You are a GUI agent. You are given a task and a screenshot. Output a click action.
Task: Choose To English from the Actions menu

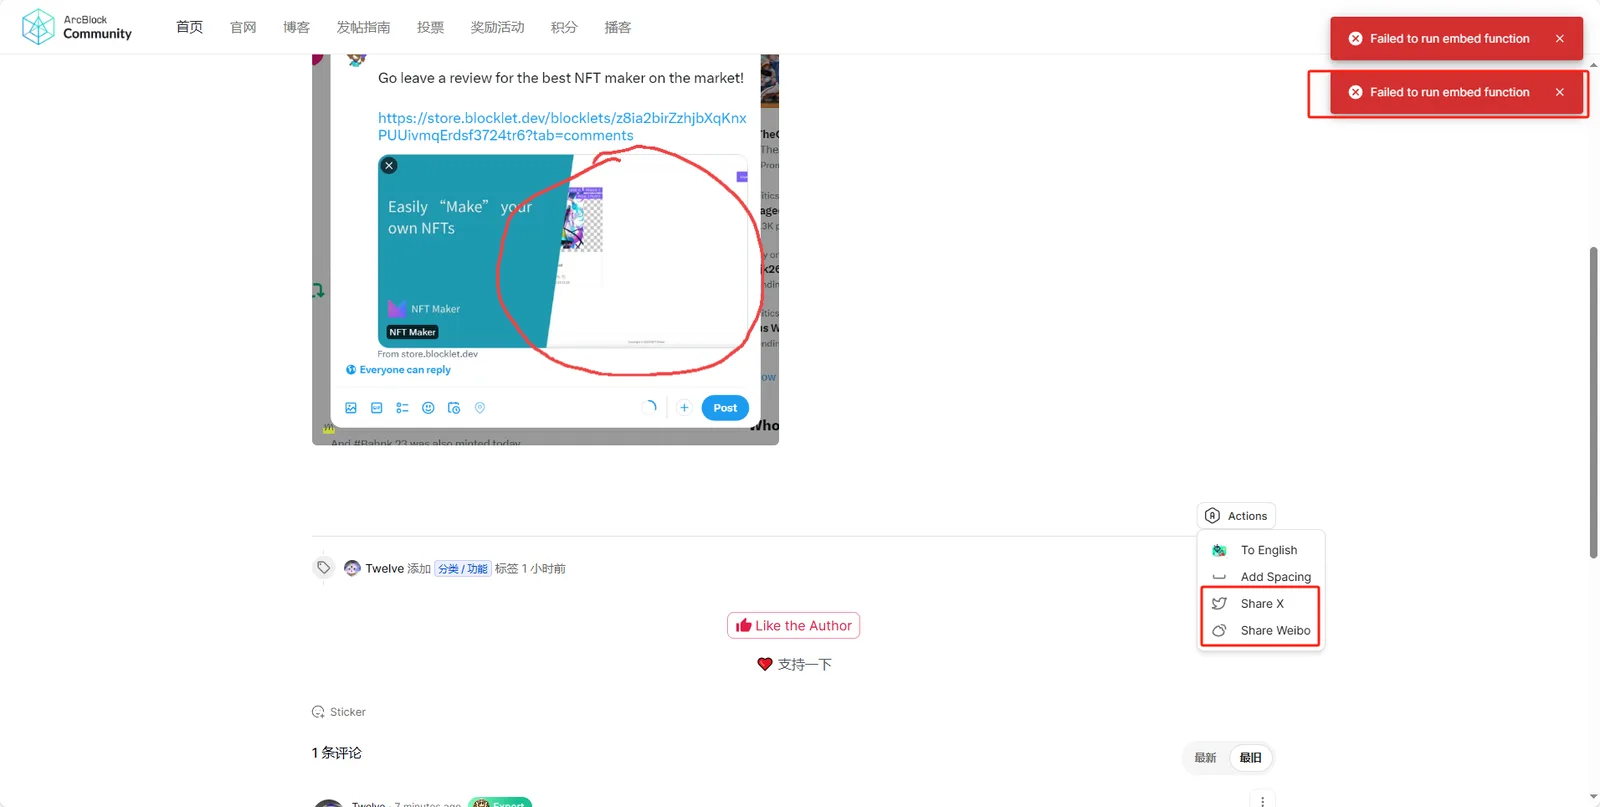1261,550
